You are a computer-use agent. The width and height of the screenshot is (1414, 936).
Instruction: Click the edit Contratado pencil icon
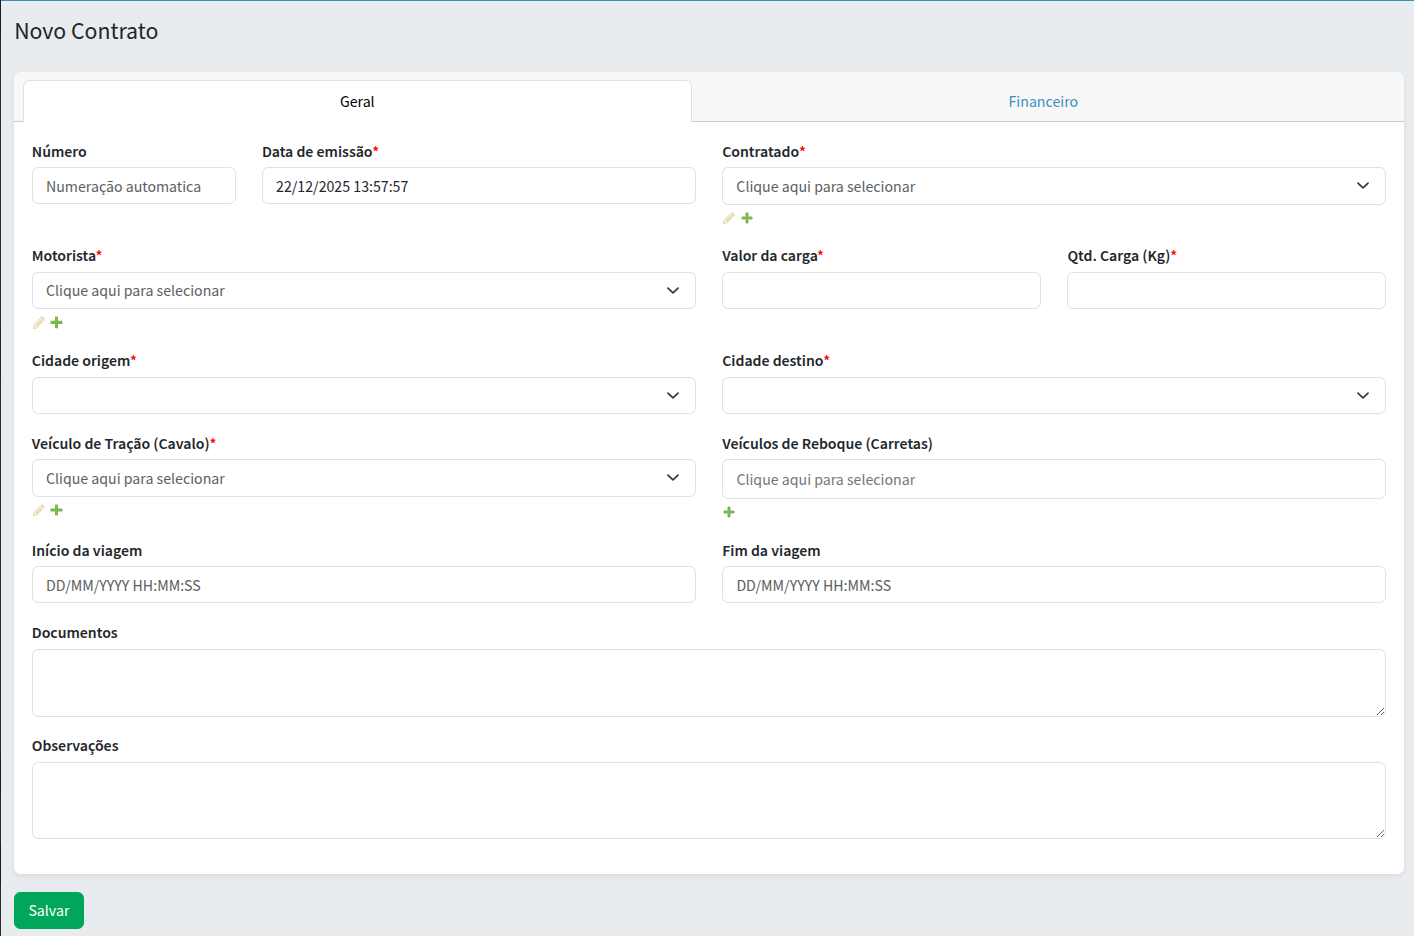pyautogui.click(x=729, y=218)
